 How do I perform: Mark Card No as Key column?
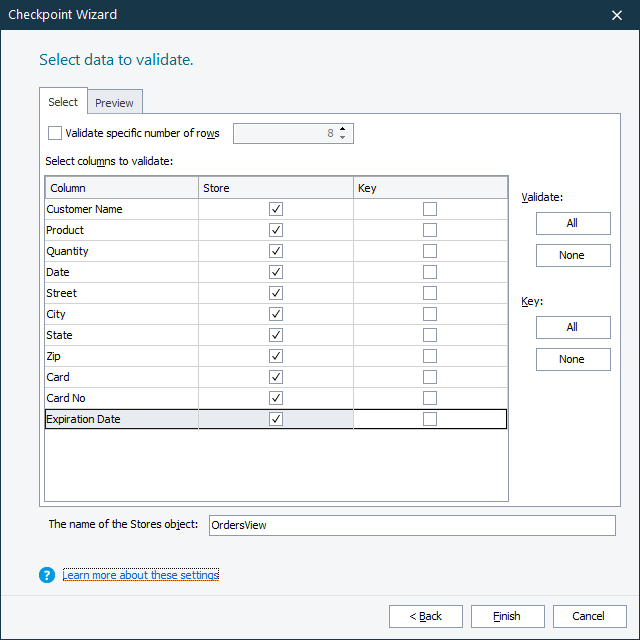[x=430, y=398]
